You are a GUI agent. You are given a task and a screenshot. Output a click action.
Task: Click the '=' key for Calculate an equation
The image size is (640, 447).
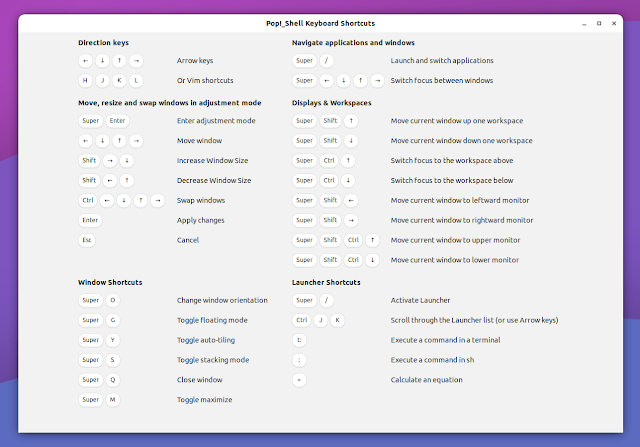pos(300,380)
